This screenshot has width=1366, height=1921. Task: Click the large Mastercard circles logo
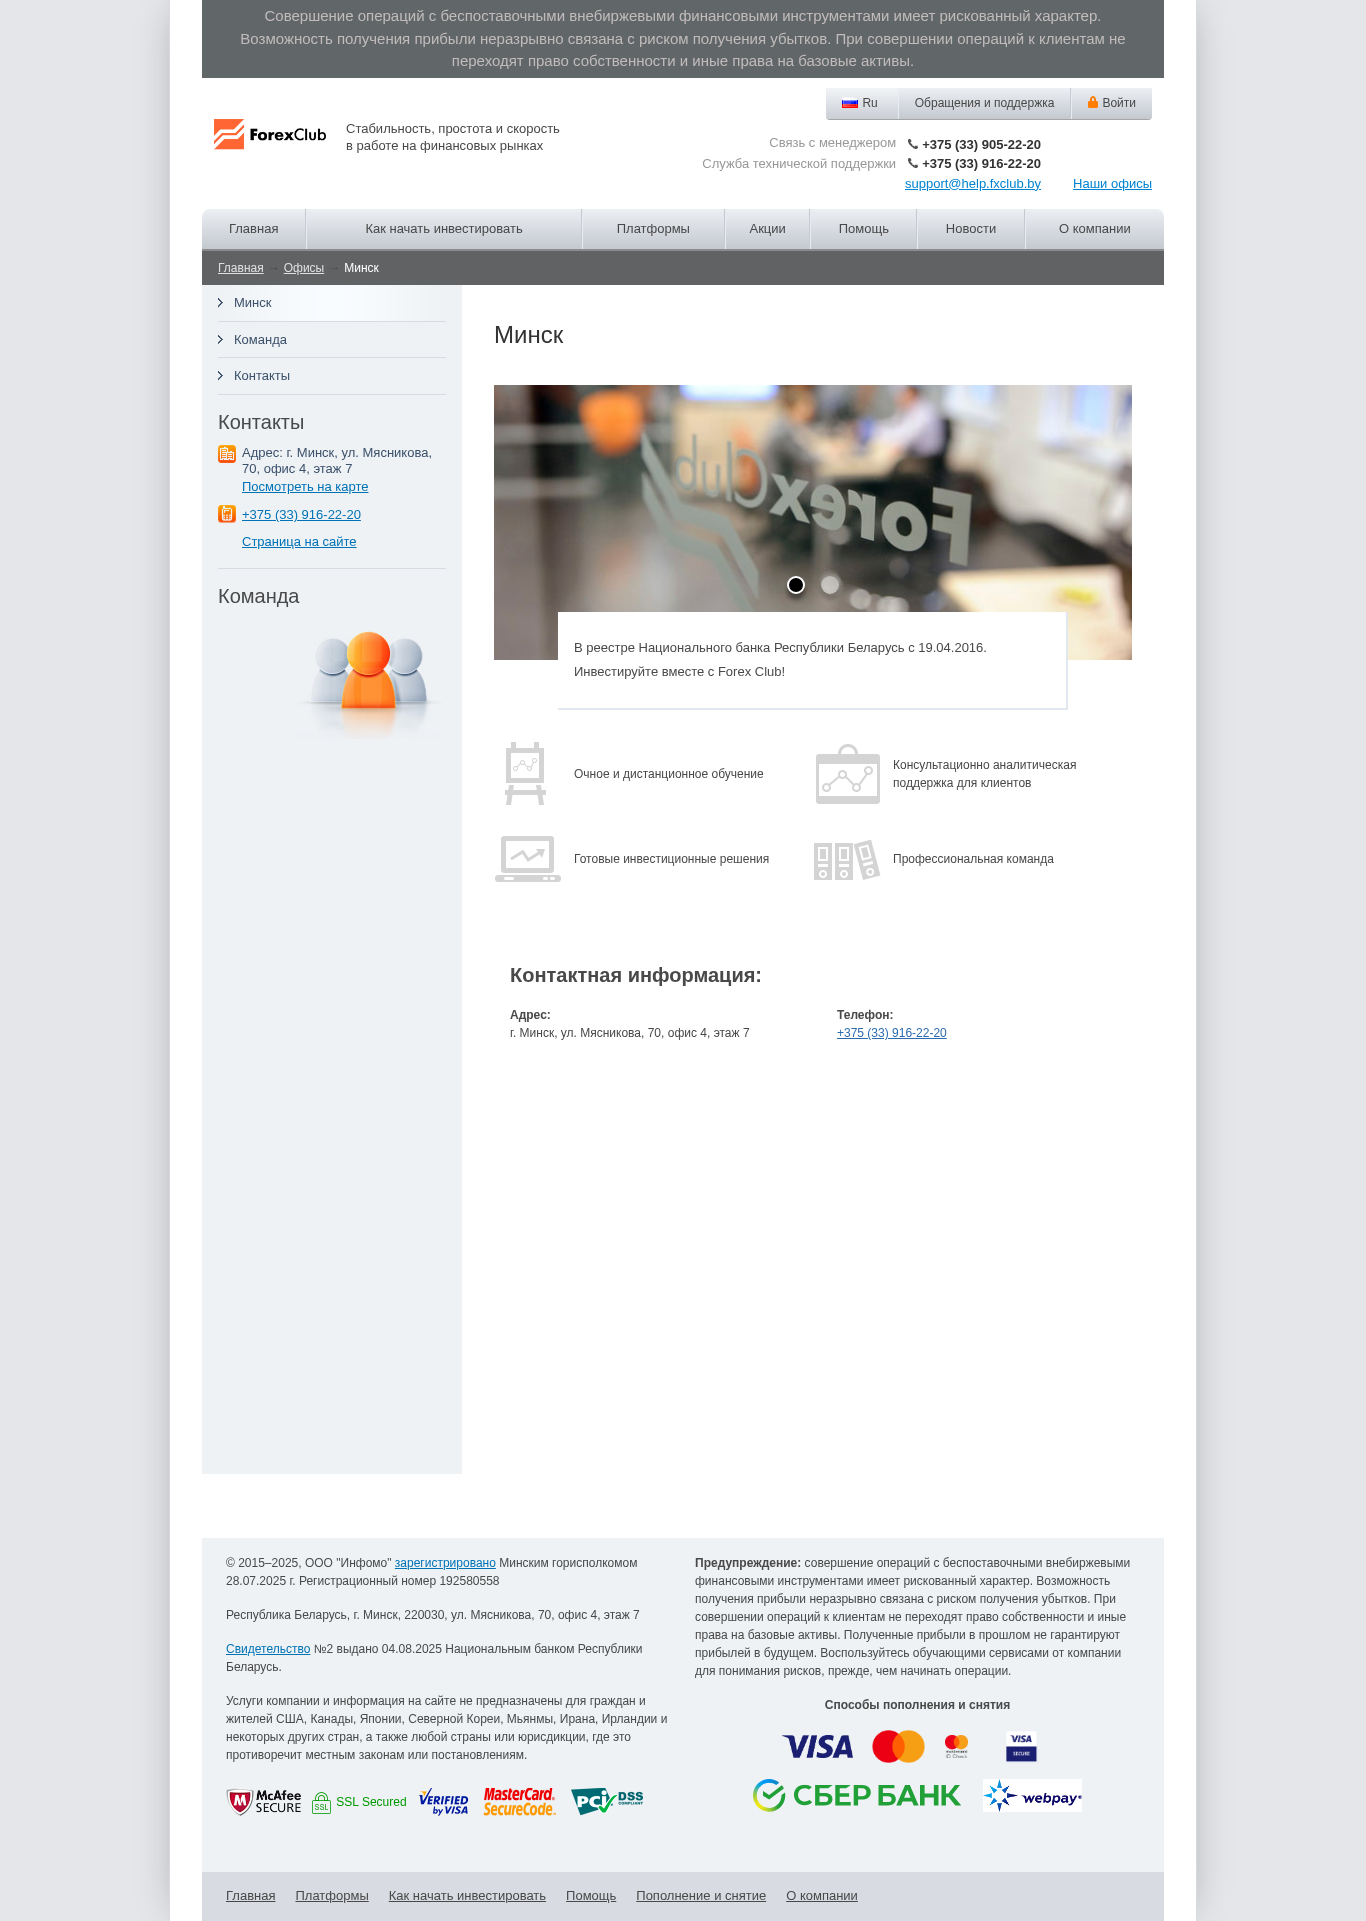[898, 1747]
